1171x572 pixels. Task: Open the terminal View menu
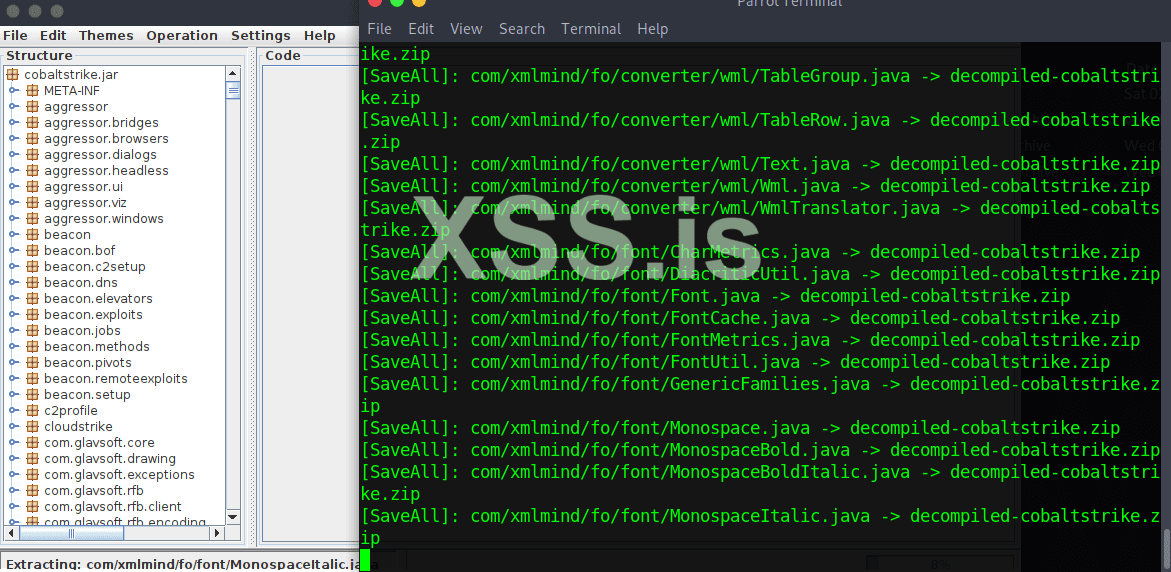pyautogui.click(x=466, y=28)
